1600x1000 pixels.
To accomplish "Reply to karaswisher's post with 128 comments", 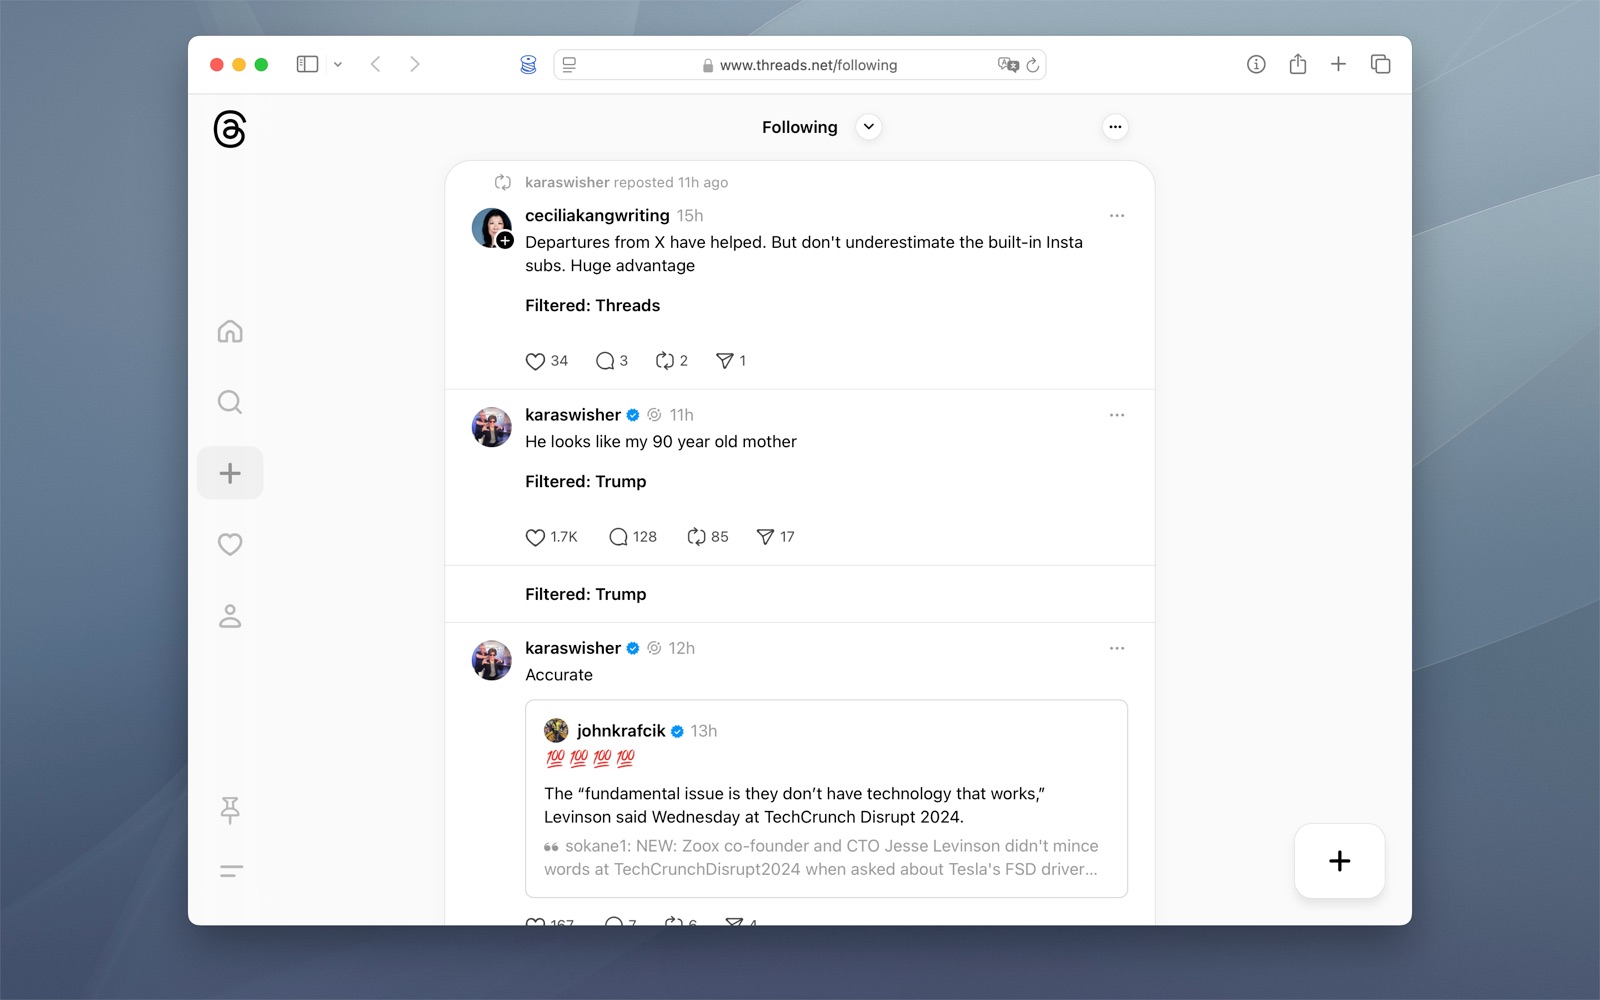I will (x=633, y=537).
